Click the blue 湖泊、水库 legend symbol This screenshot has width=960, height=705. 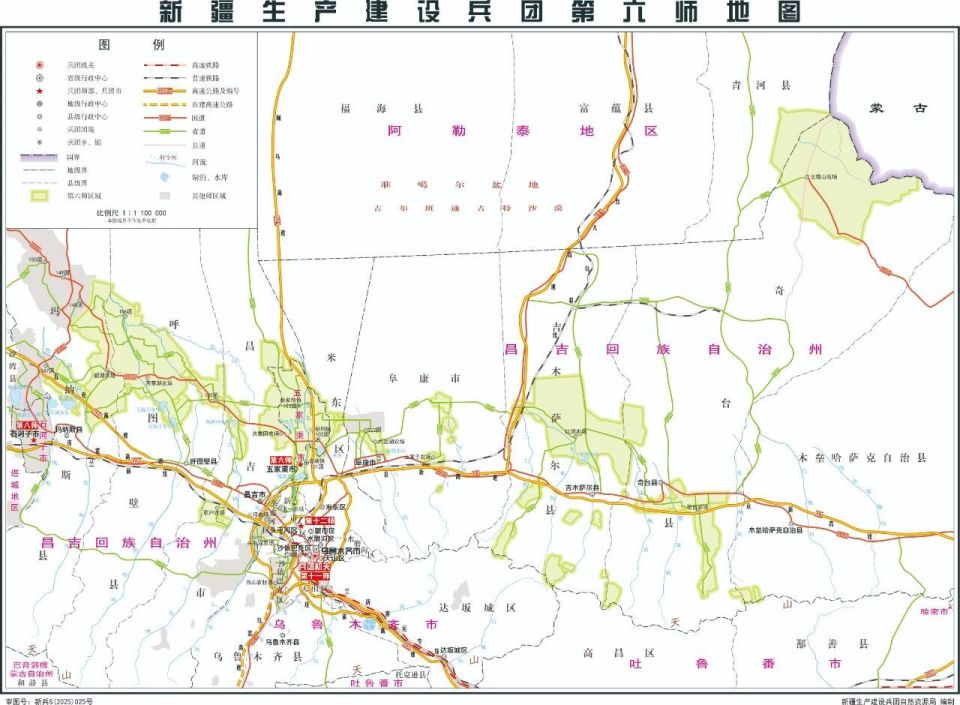(x=164, y=177)
